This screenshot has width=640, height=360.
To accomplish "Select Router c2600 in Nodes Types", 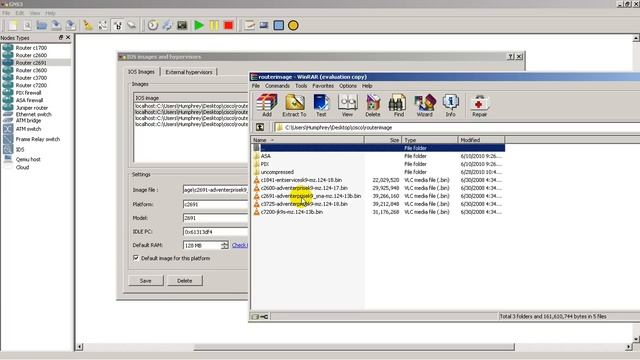I will [31, 55].
